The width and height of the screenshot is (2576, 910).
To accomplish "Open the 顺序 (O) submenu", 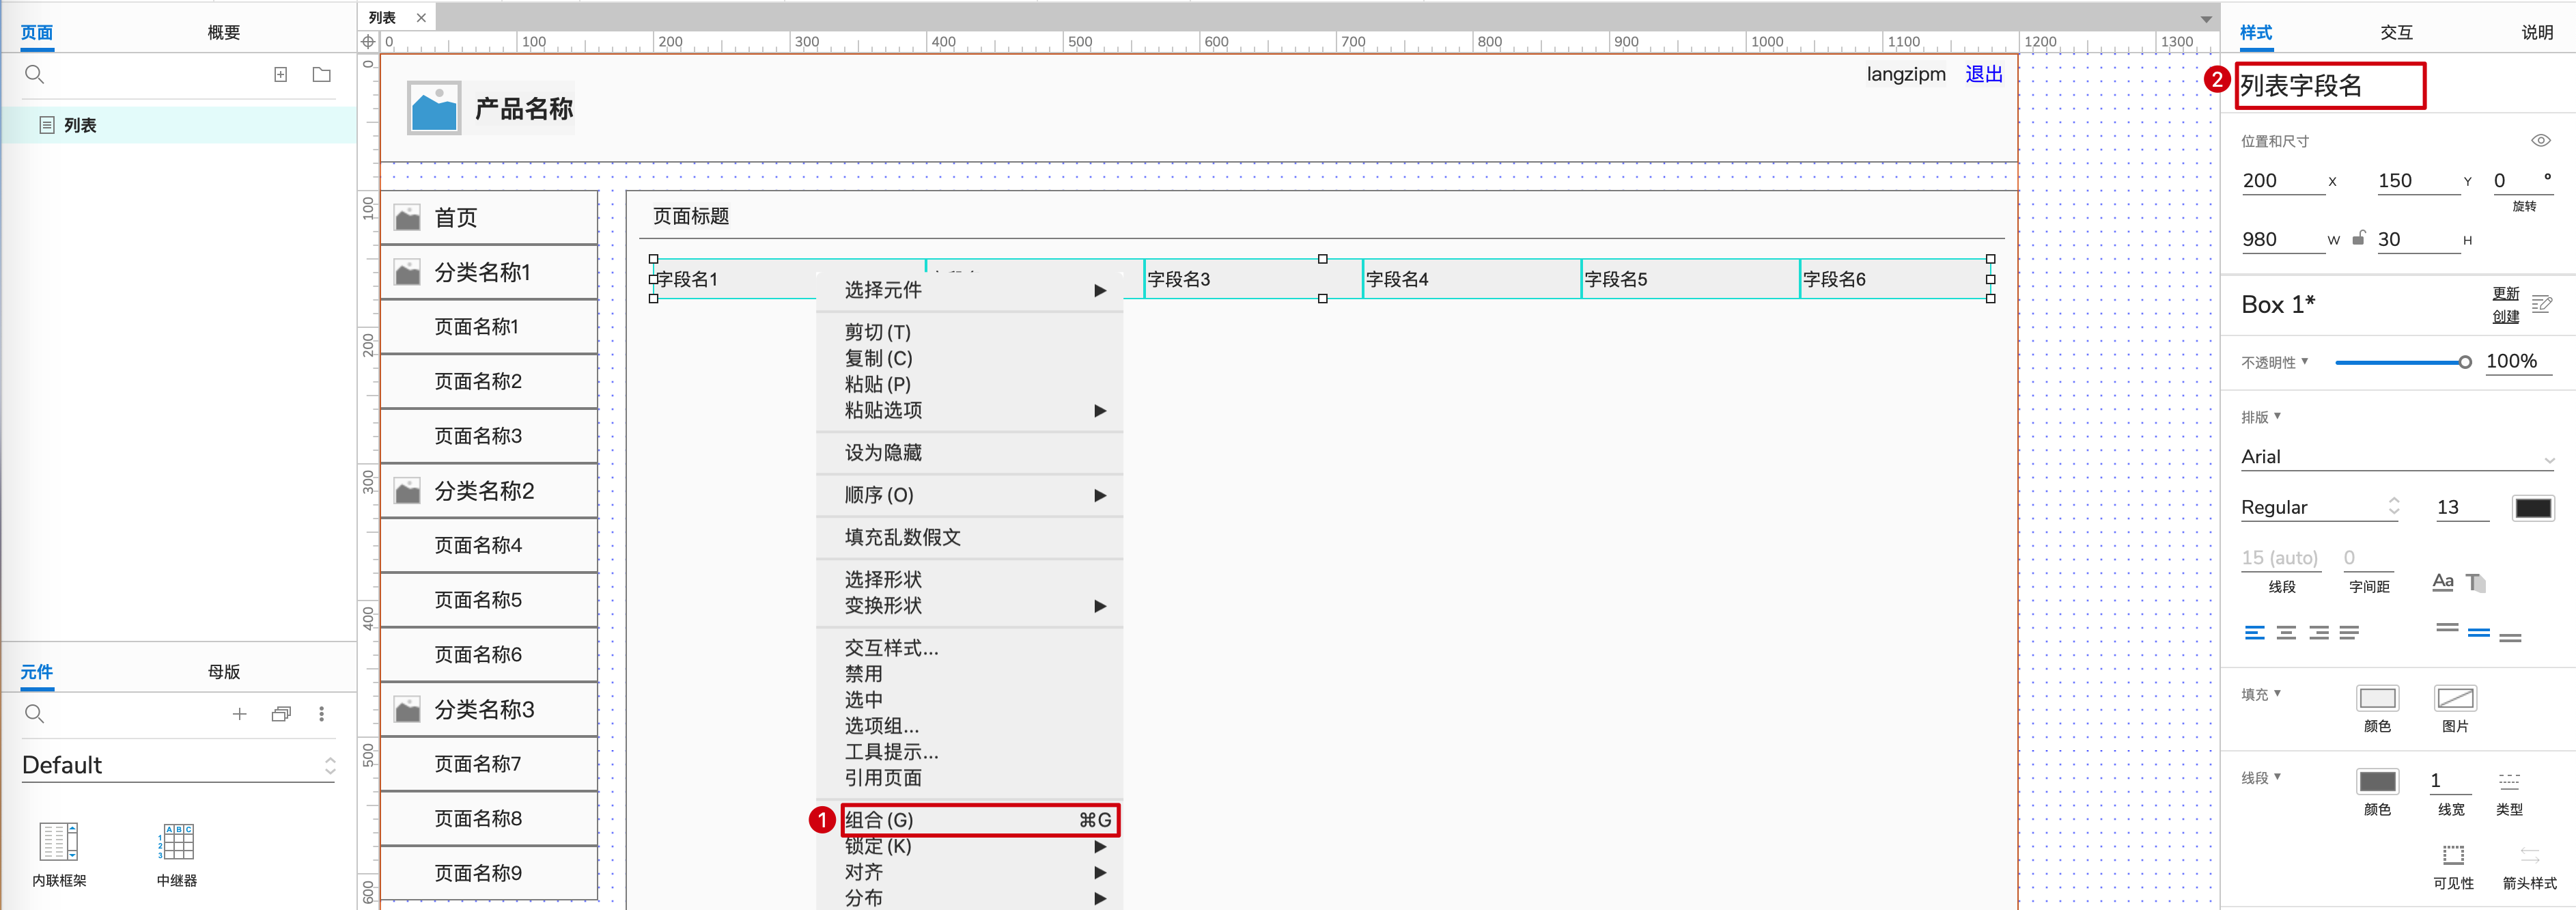I will 969,495.
